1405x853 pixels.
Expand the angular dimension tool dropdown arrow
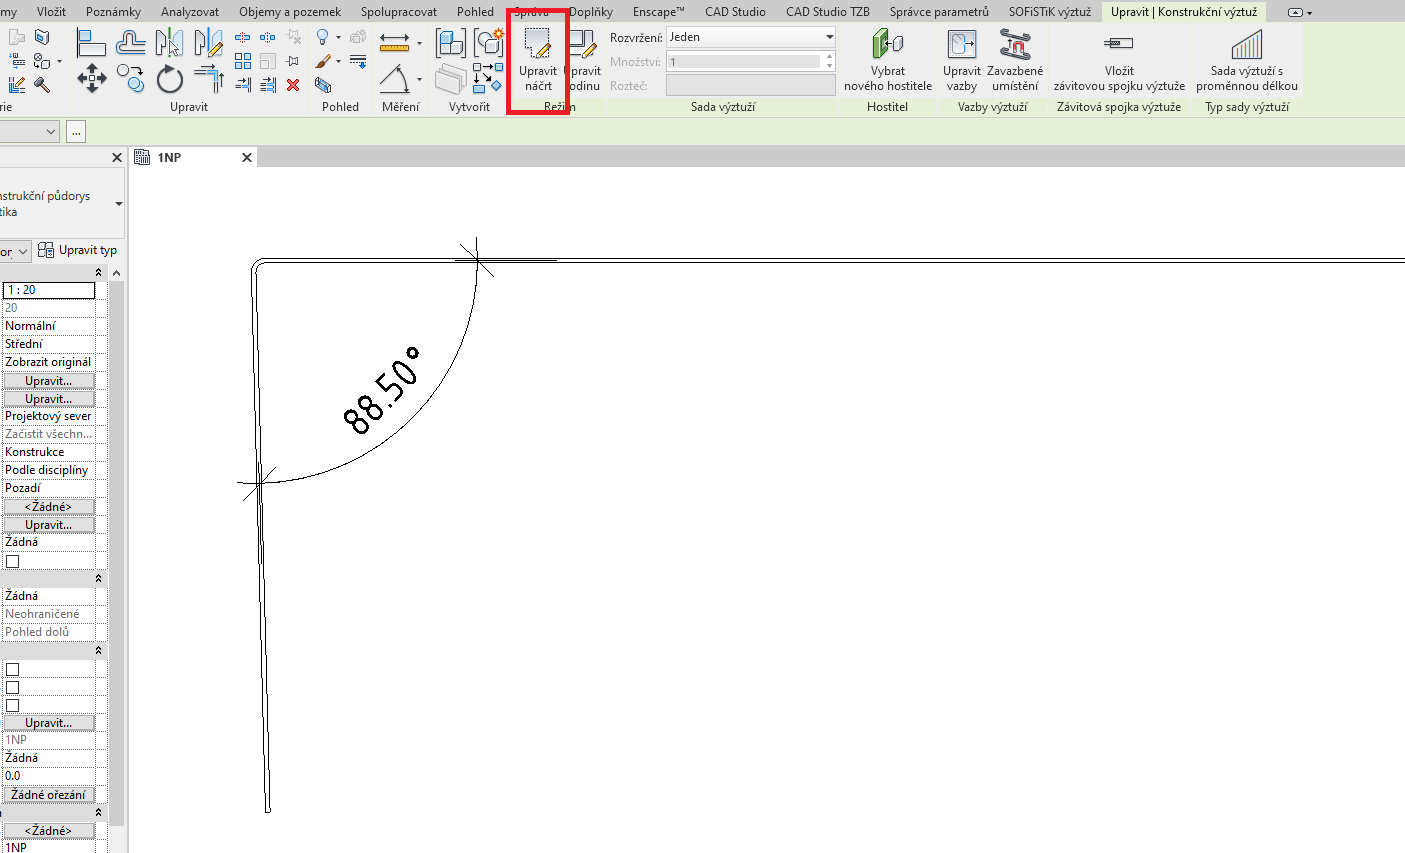coord(419,80)
